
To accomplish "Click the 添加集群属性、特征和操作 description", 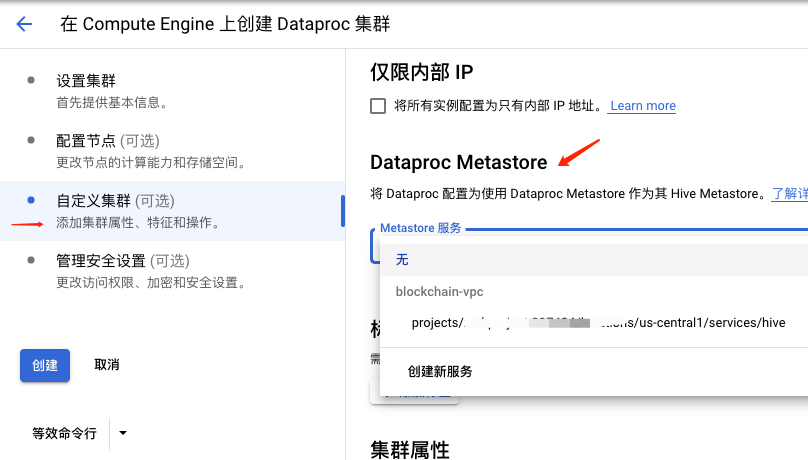I will (140, 223).
